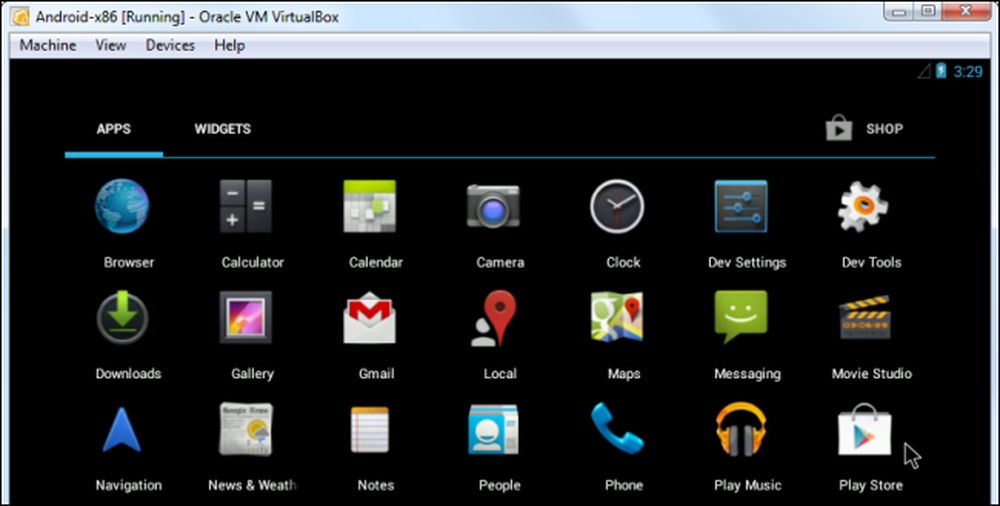Click the battery status icon
This screenshot has height=506, width=1000.
click(941, 71)
